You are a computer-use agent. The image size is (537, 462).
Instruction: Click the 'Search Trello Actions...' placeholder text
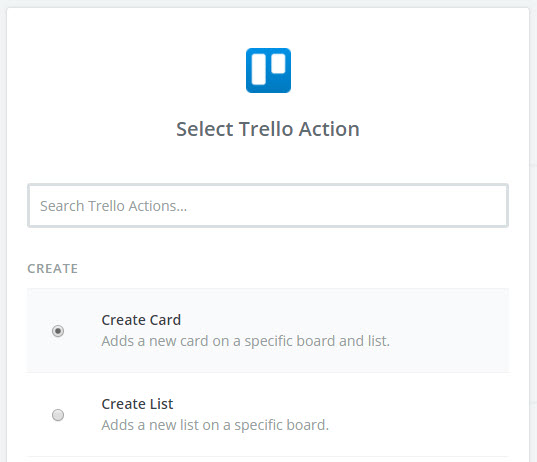[113, 206]
